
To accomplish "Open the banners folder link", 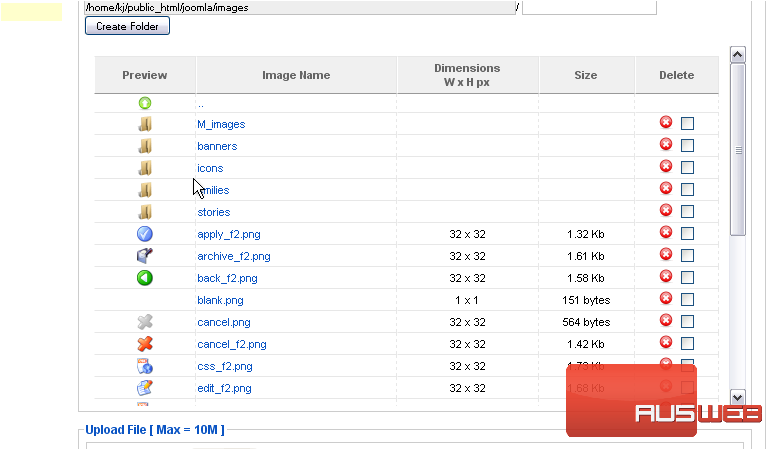I will coord(217,146).
